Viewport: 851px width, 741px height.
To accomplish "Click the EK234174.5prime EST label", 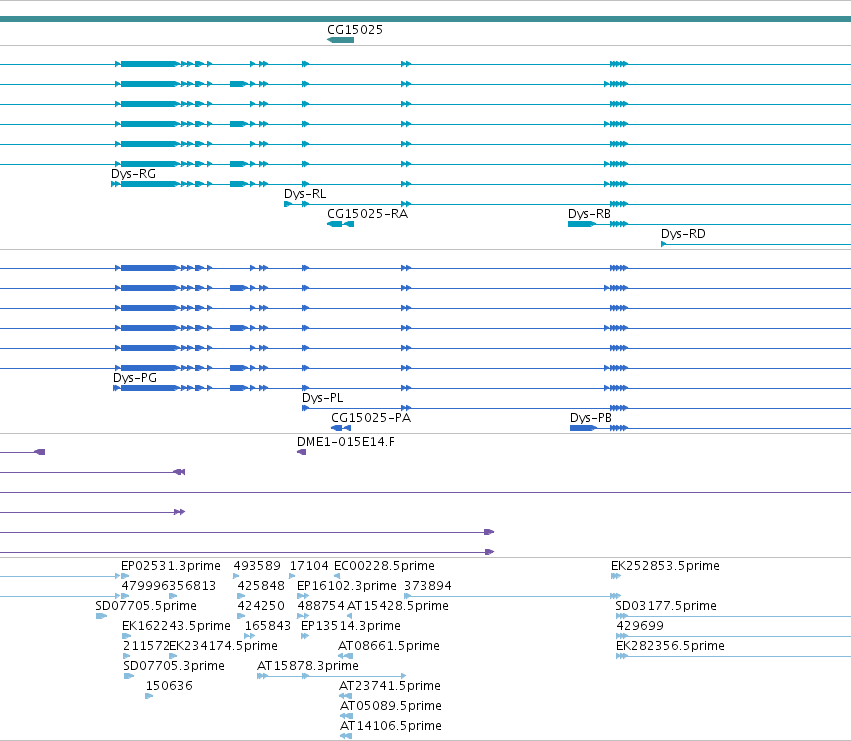I will pyautogui.click(x=224, y=646).
